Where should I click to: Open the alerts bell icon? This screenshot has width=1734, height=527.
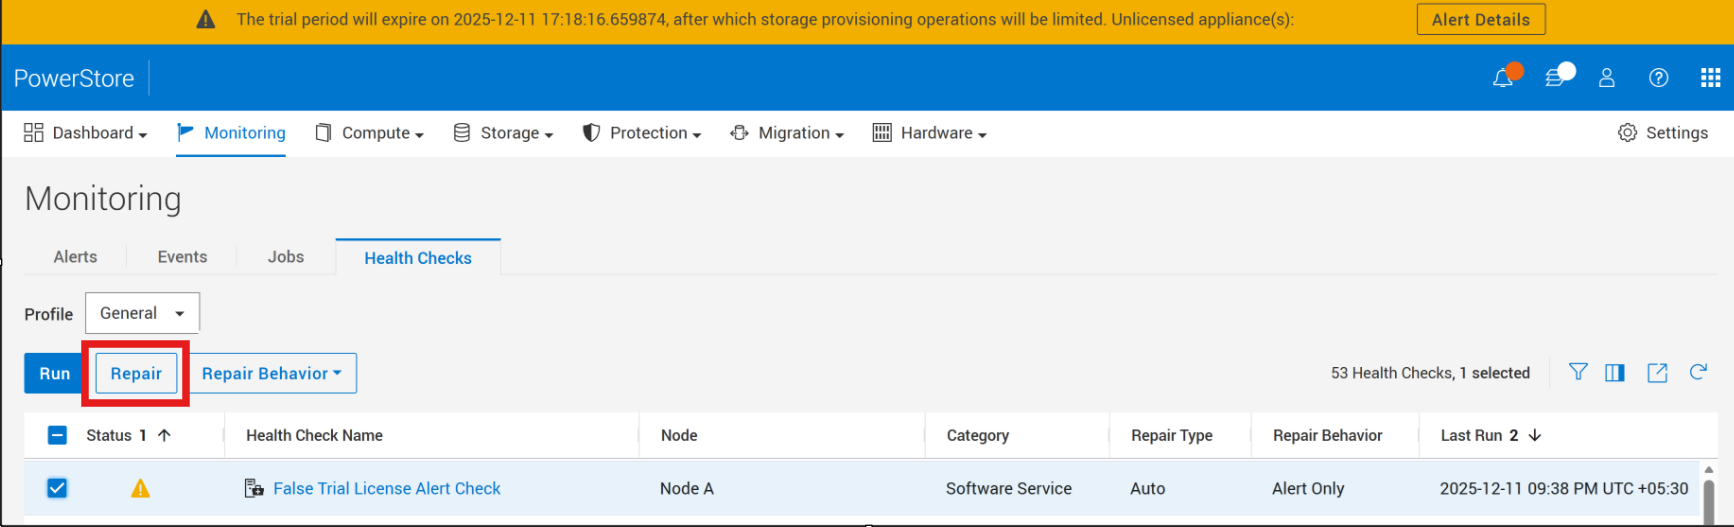[1502, 78]
